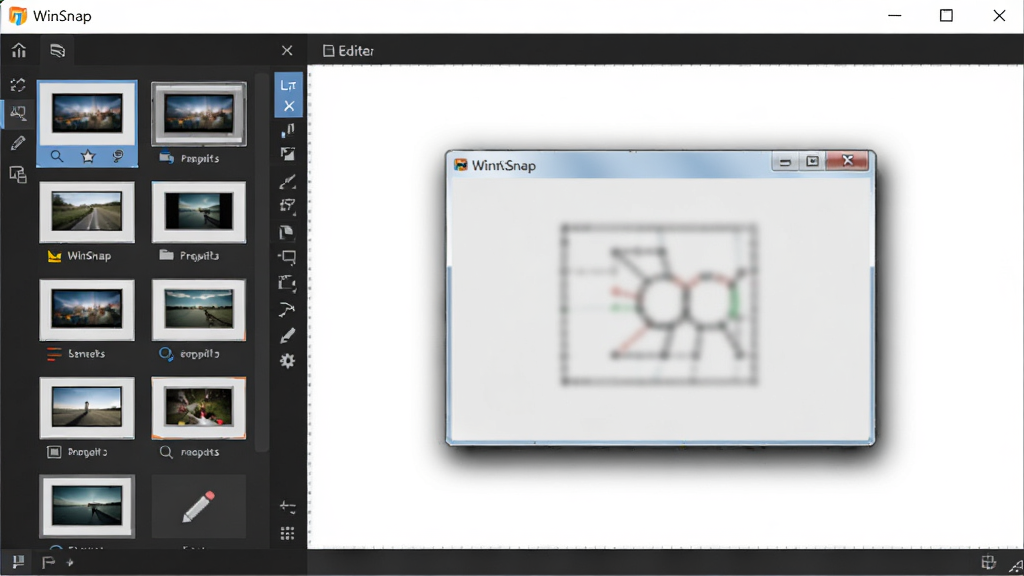Select the line drawing tool in toolbar
Screen dimensions: 1024x576
[x=287, y=182]
